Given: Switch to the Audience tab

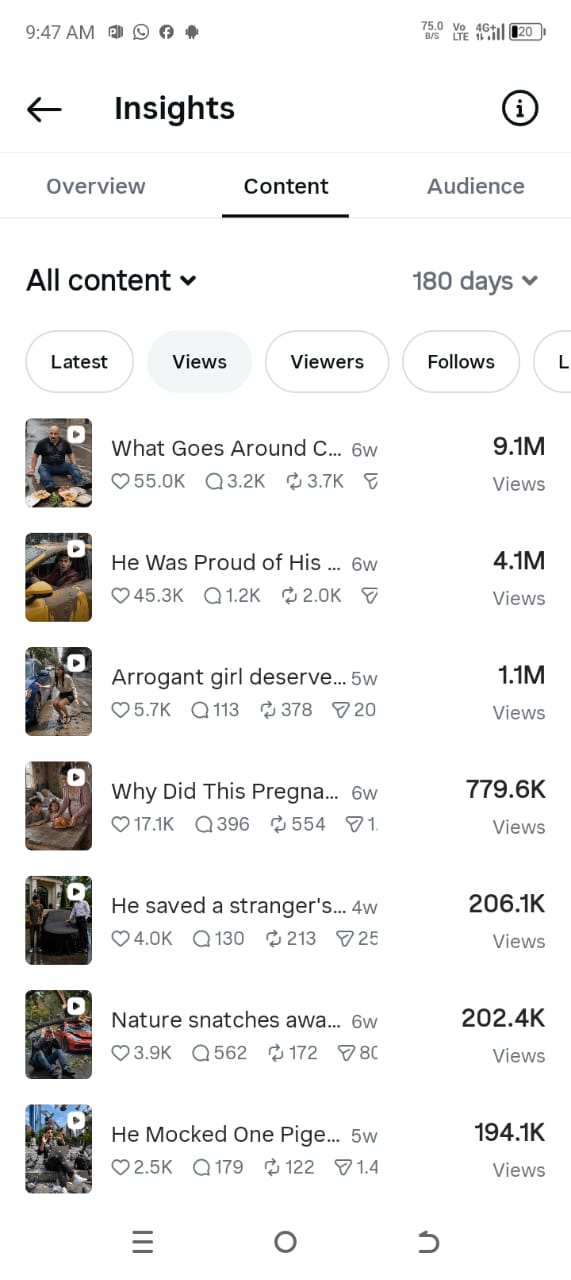Looking at the screenshot, I should [x=476, y=186].
